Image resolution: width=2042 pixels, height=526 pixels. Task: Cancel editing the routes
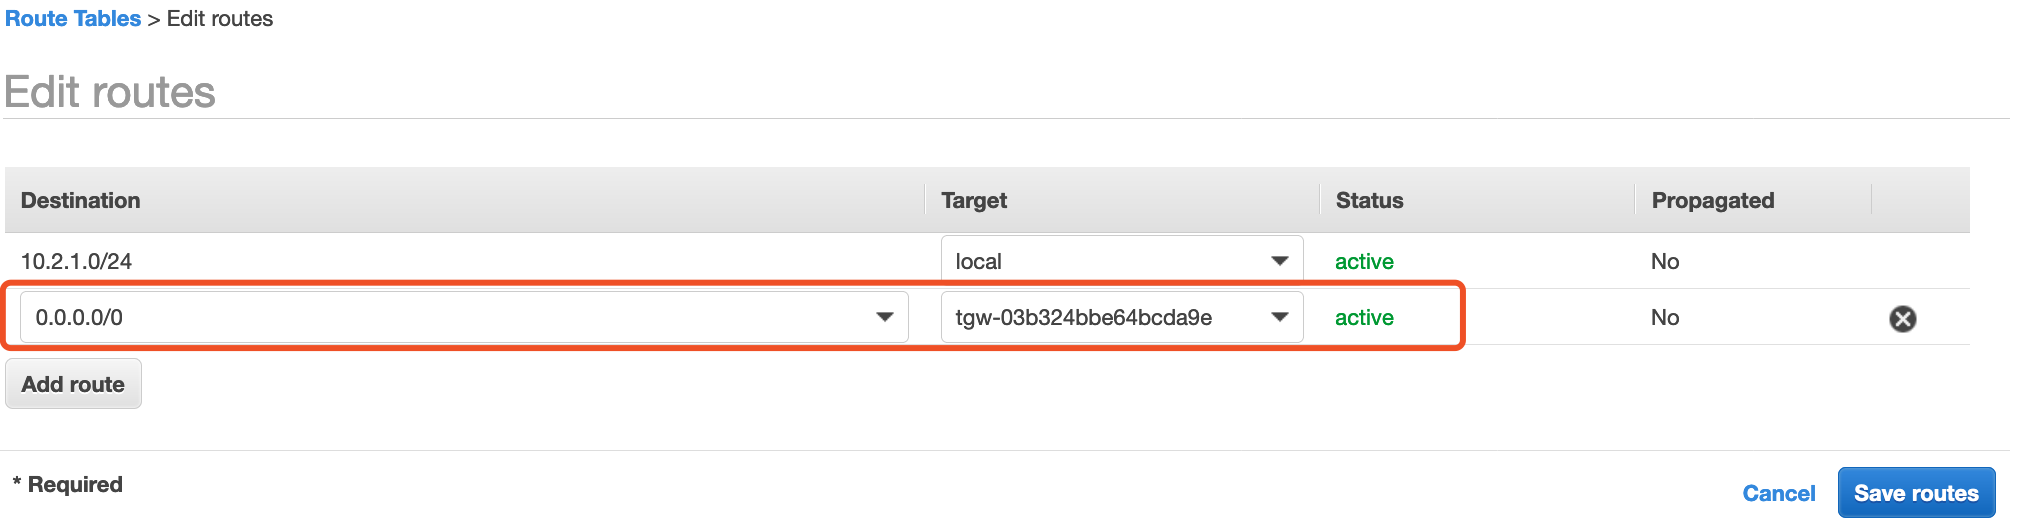click(1778, 493)
